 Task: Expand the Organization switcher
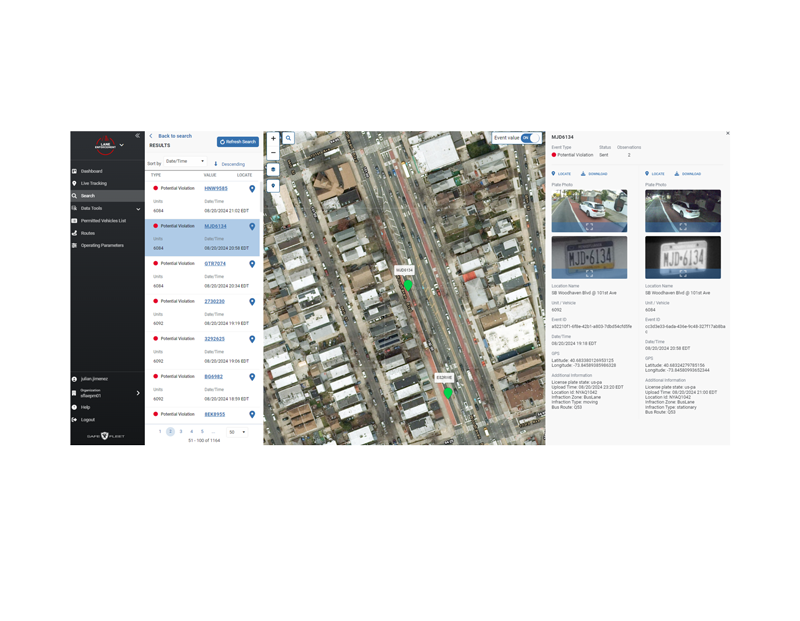pyautogui.click(x=138, y=393)
